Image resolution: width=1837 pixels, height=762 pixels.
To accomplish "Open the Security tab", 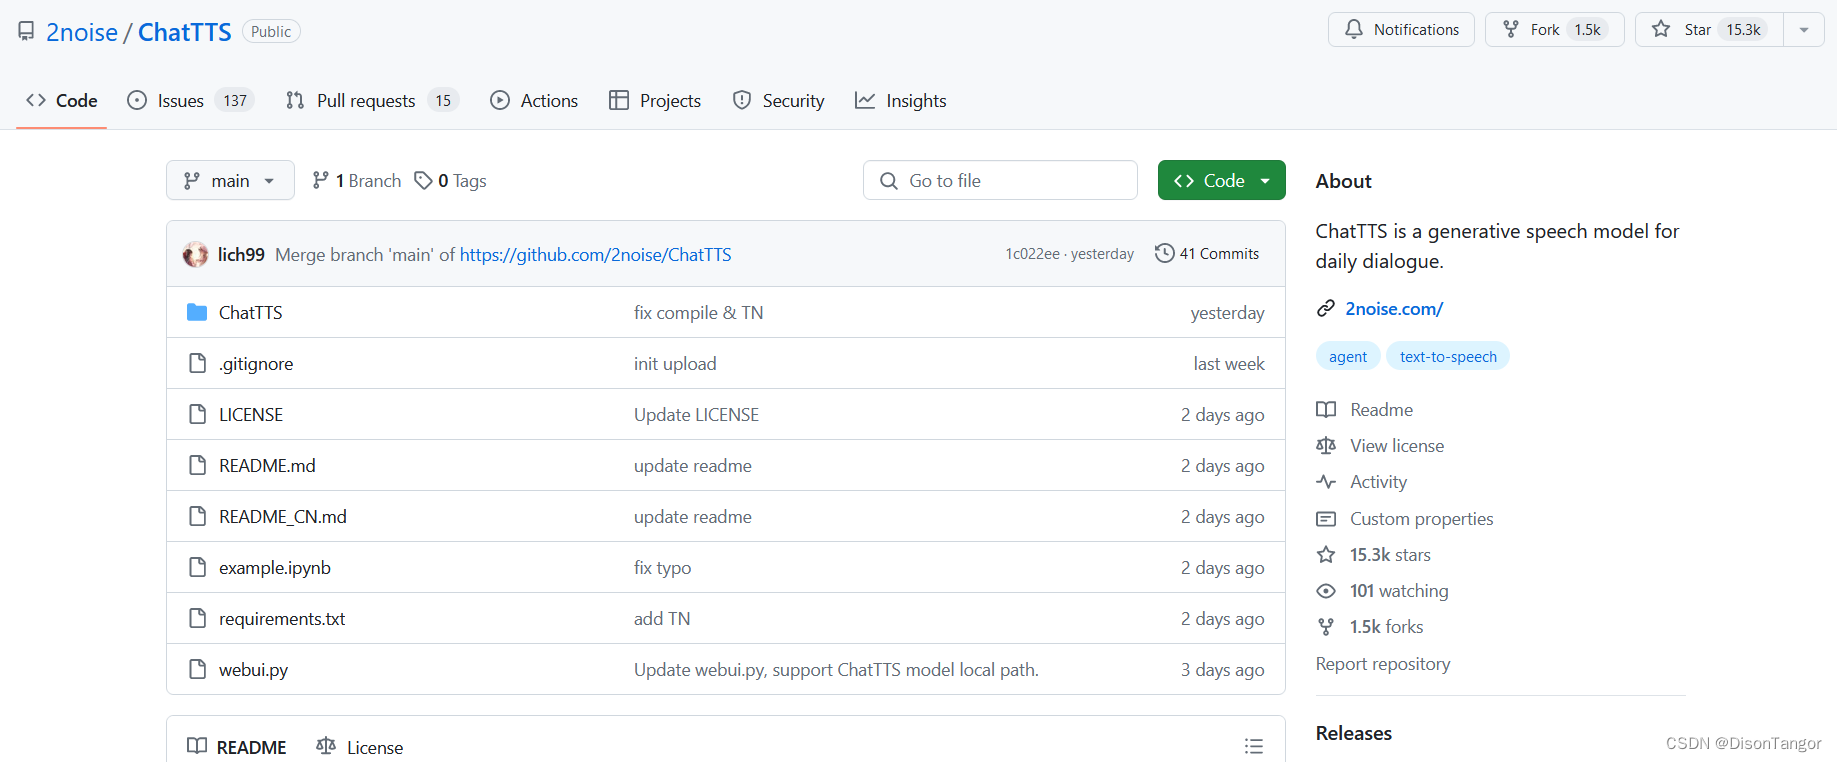I will click(x=779, y=101).
